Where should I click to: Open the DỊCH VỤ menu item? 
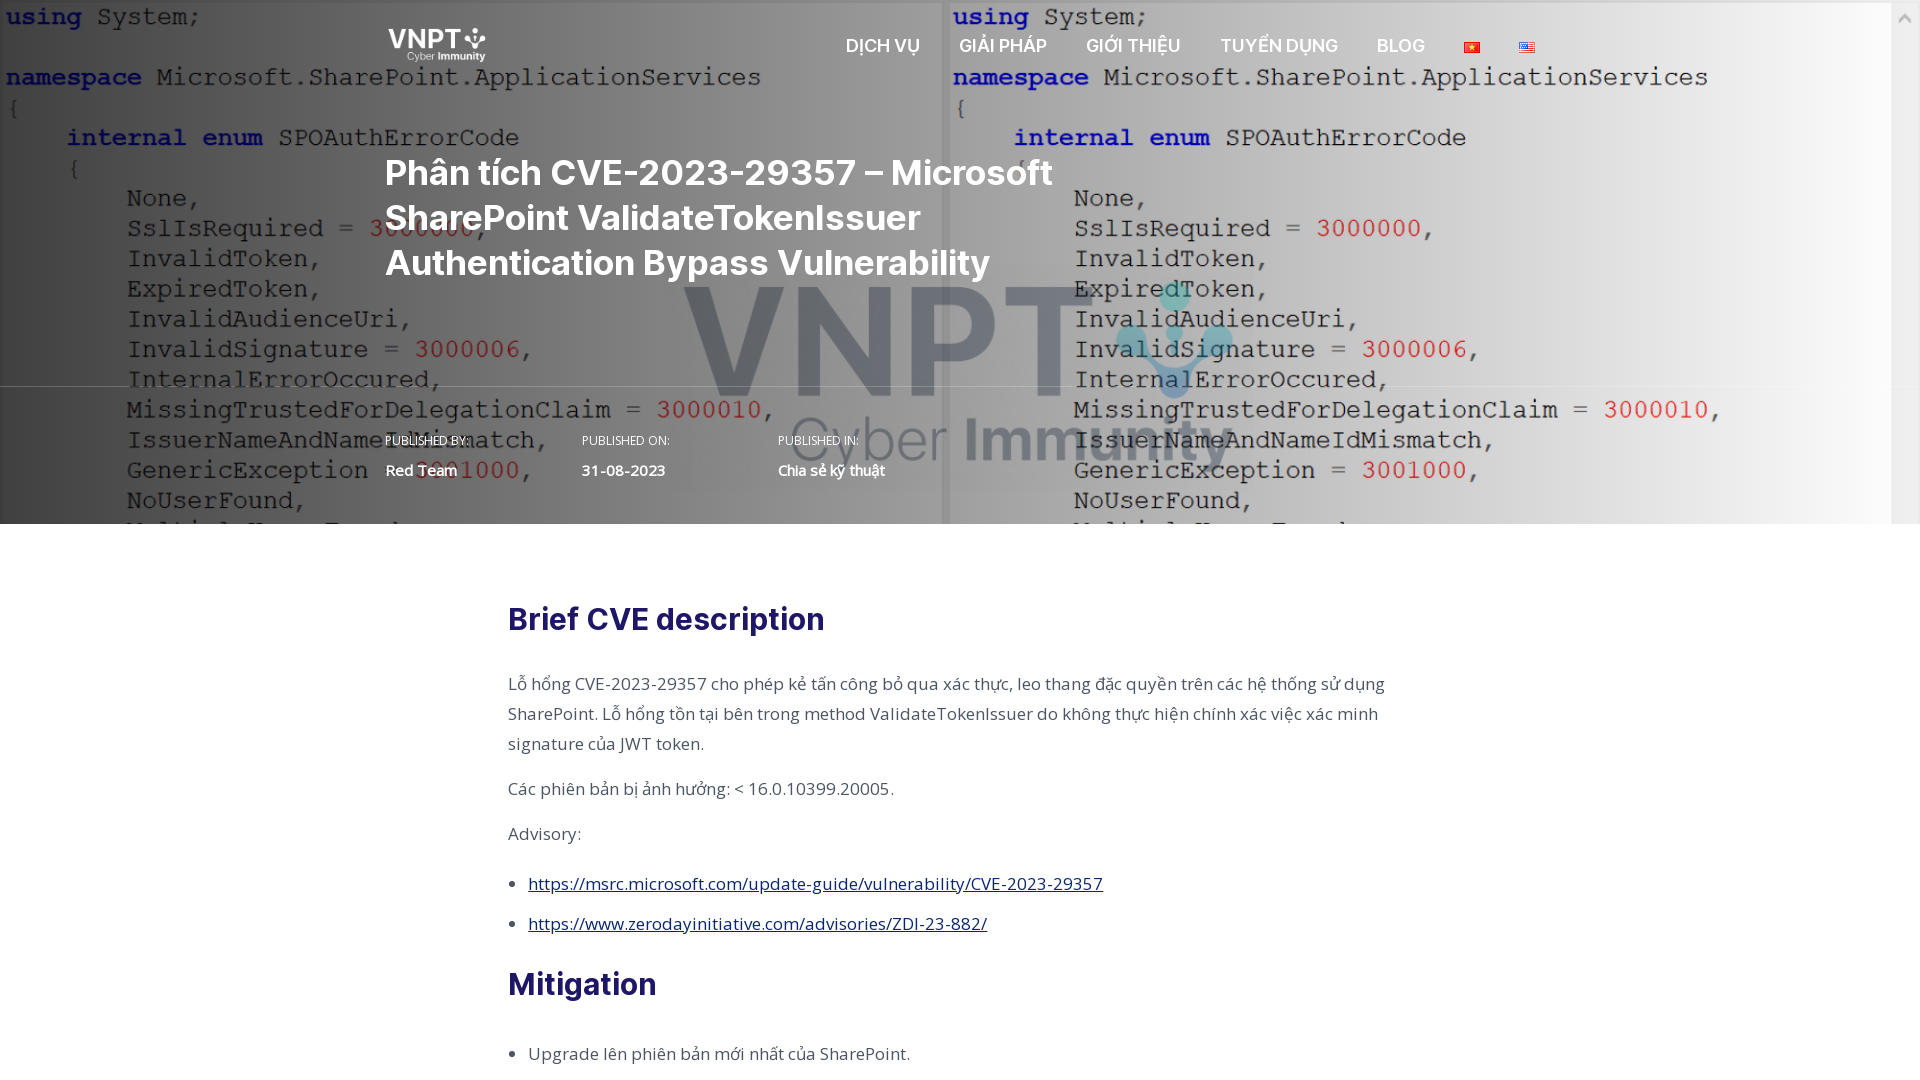[x=882, y=45]
